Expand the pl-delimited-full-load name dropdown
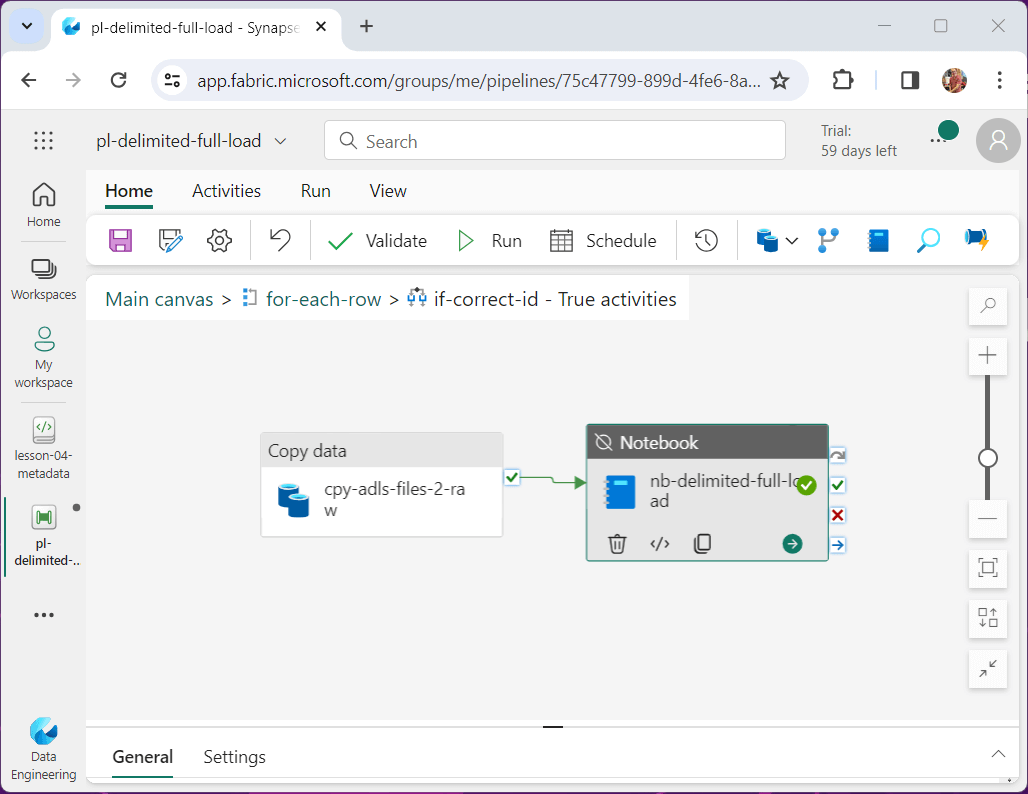 281,141
